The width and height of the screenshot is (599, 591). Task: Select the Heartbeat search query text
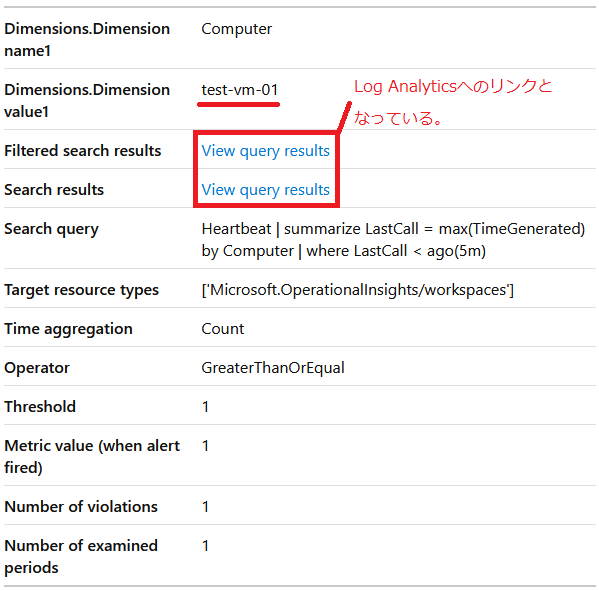point(393,240)
